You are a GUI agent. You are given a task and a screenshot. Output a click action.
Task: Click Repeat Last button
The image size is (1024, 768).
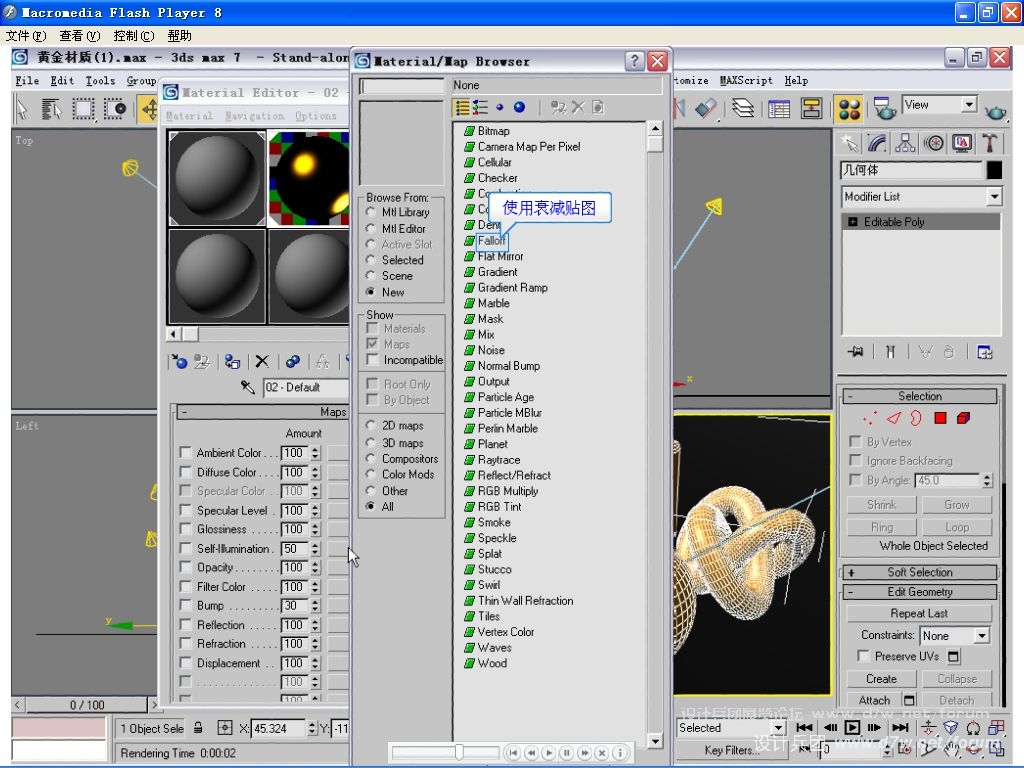click(x=919, y=613)
